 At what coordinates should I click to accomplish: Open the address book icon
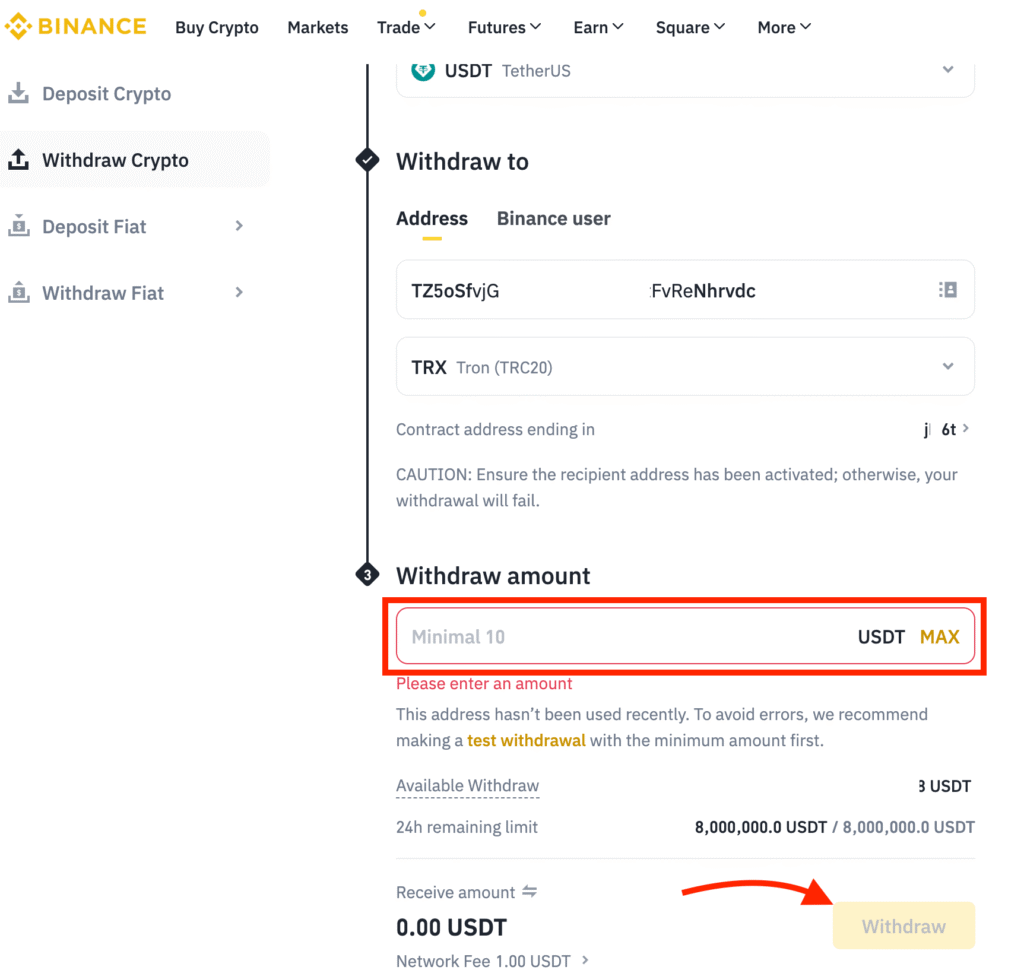(x=947, y=290)
